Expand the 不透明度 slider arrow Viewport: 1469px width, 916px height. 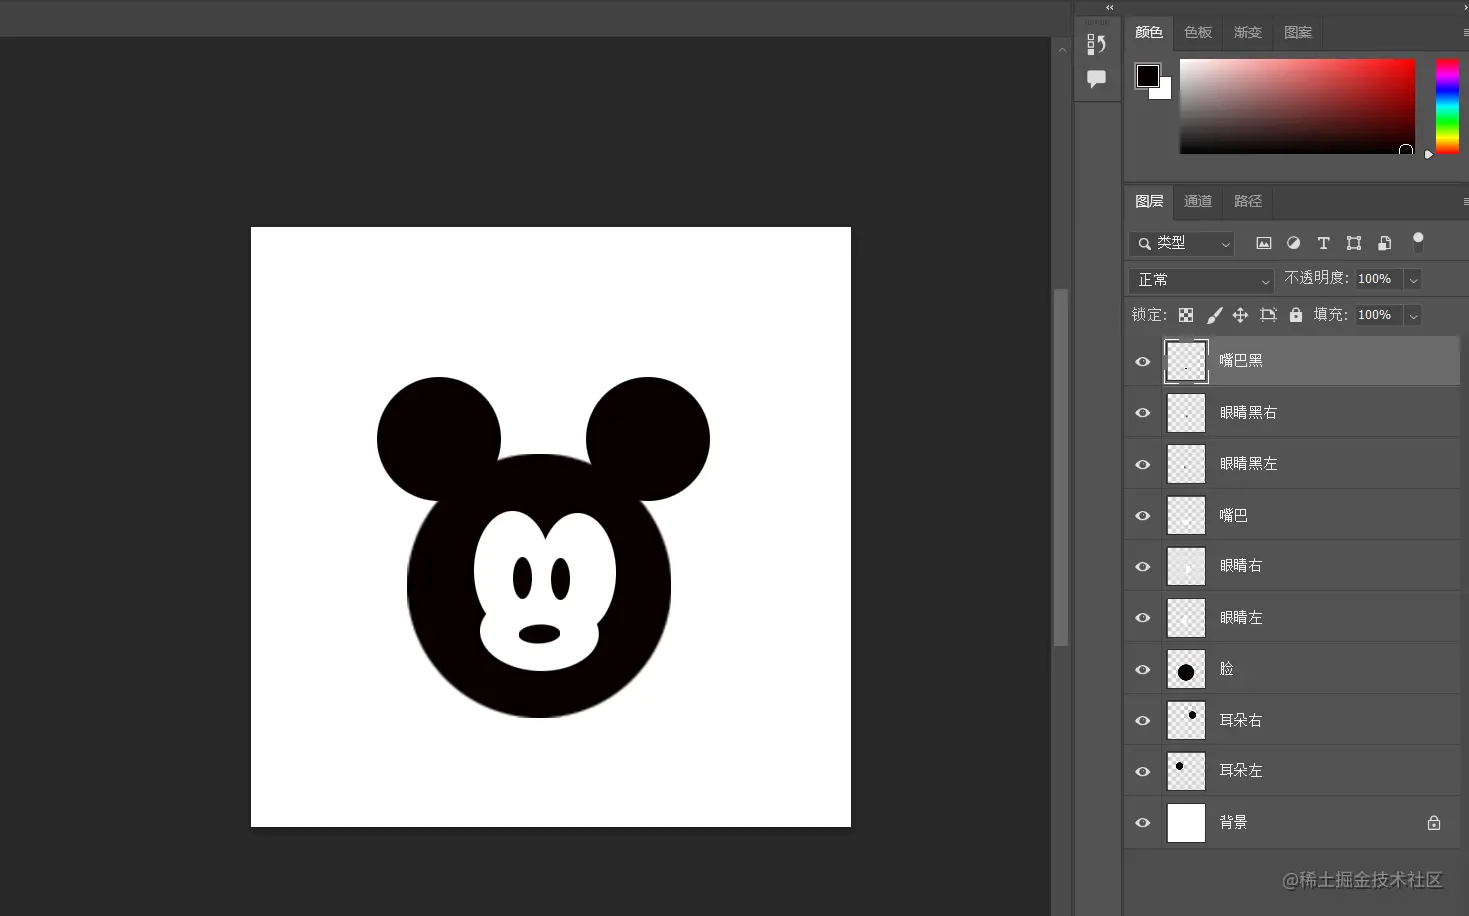tap(1413, 280)
